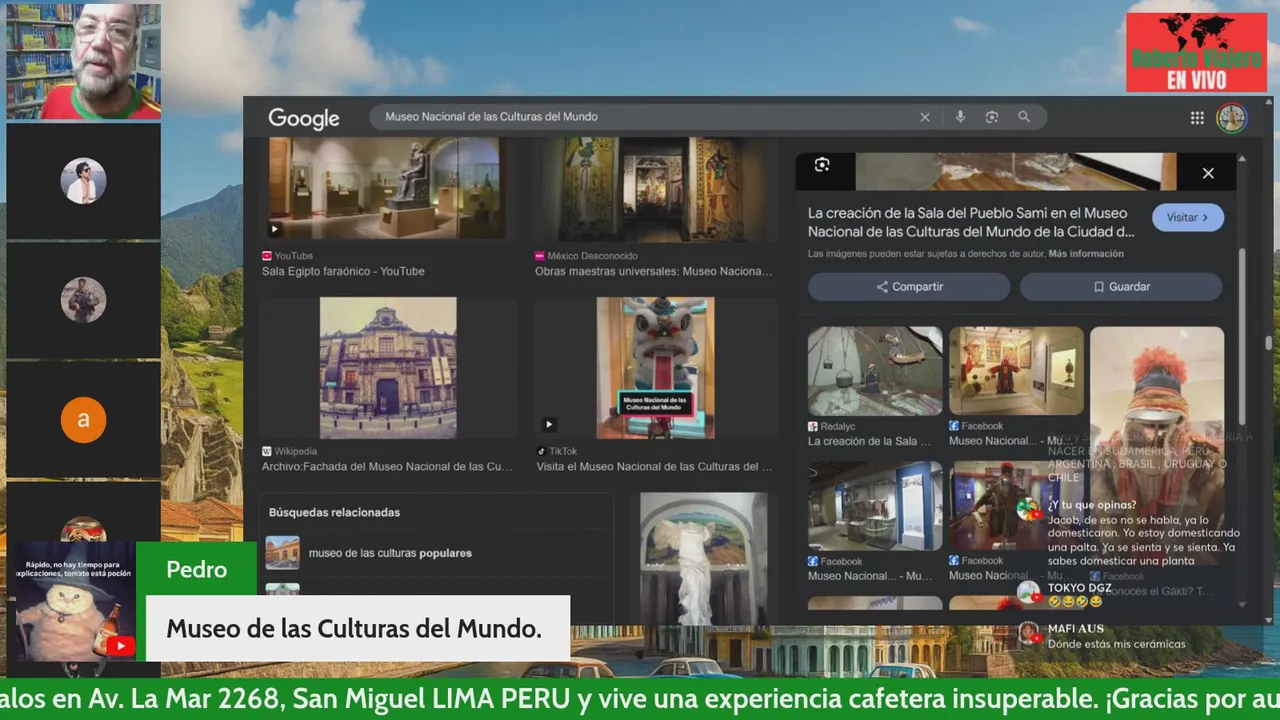Click the YouTube icon on cat image
This screenshot has width=1280, height=720.
[119, 647]
